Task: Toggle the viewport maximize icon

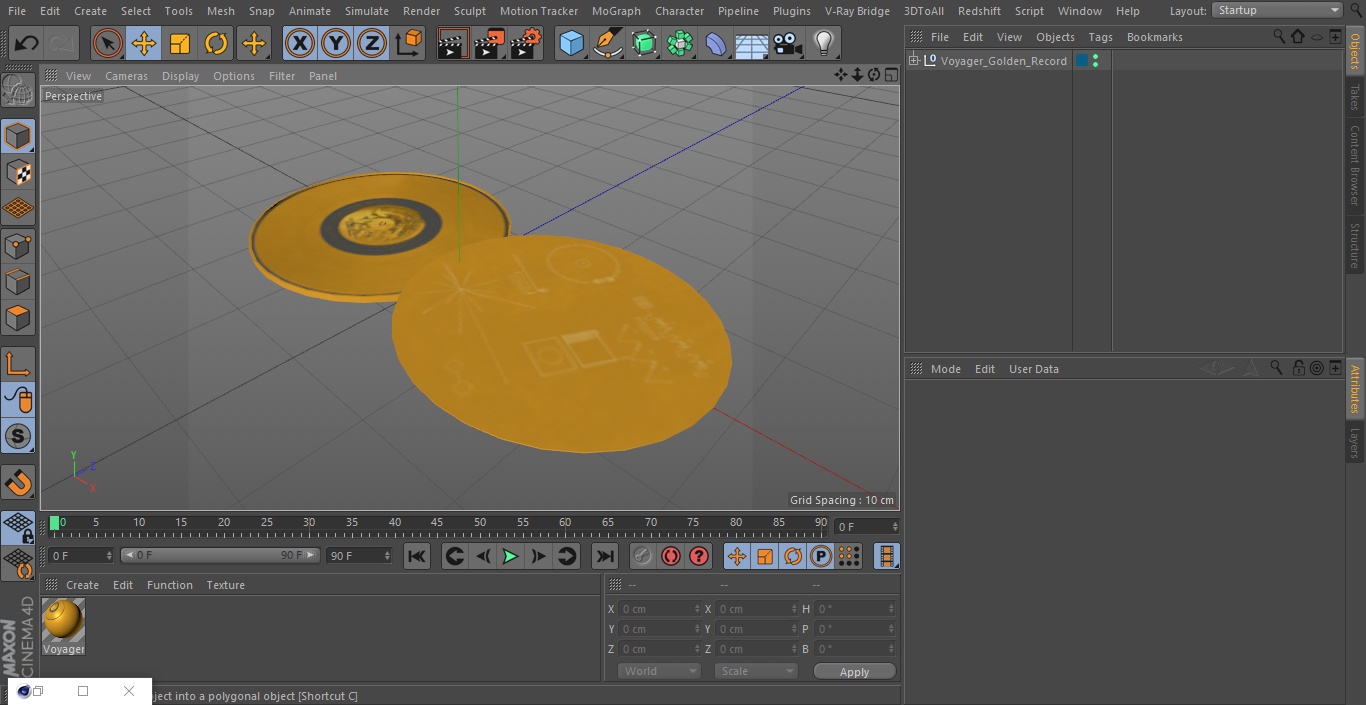Action: [x=890, y=75]
